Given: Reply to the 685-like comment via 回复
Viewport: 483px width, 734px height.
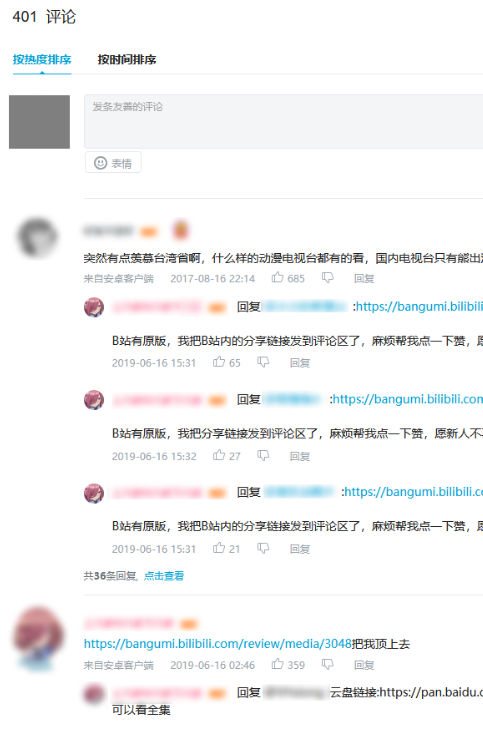Looking at the screenshot, I should click(x=364, y=279).
